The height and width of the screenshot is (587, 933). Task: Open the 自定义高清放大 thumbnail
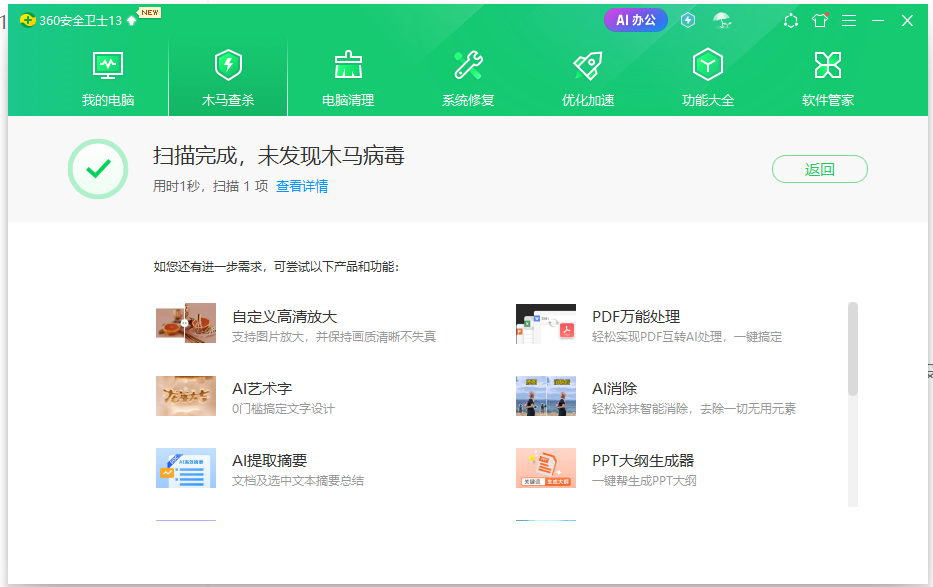pos(186,323)
